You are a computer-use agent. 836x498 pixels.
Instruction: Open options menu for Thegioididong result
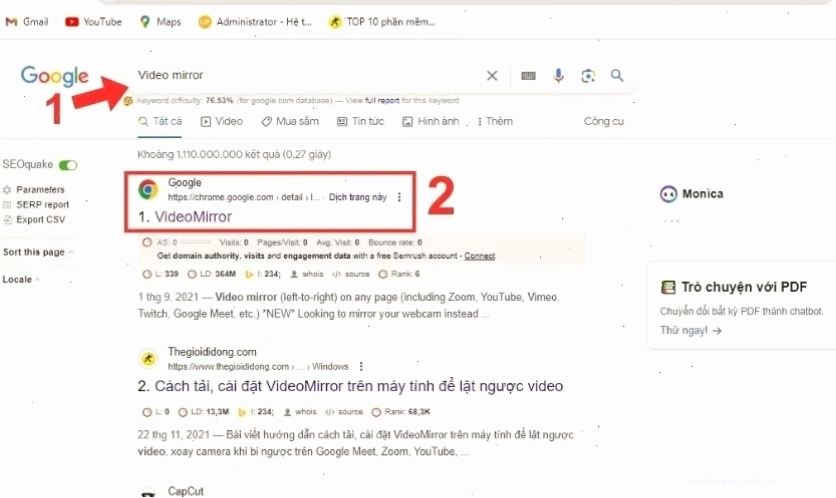[361, 367]
